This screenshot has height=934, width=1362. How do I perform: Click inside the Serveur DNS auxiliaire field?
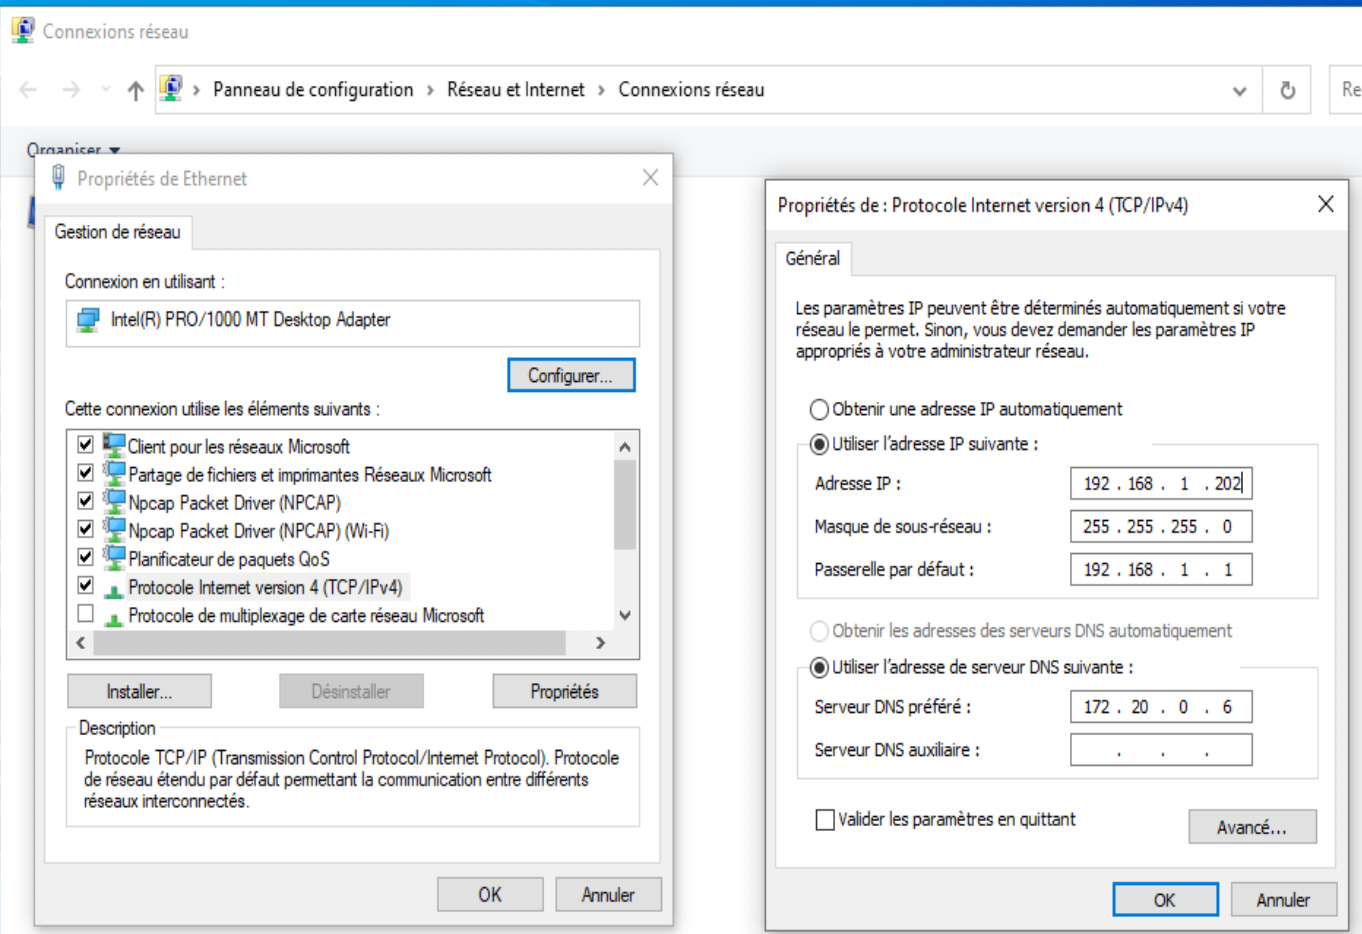point(1160,749)
